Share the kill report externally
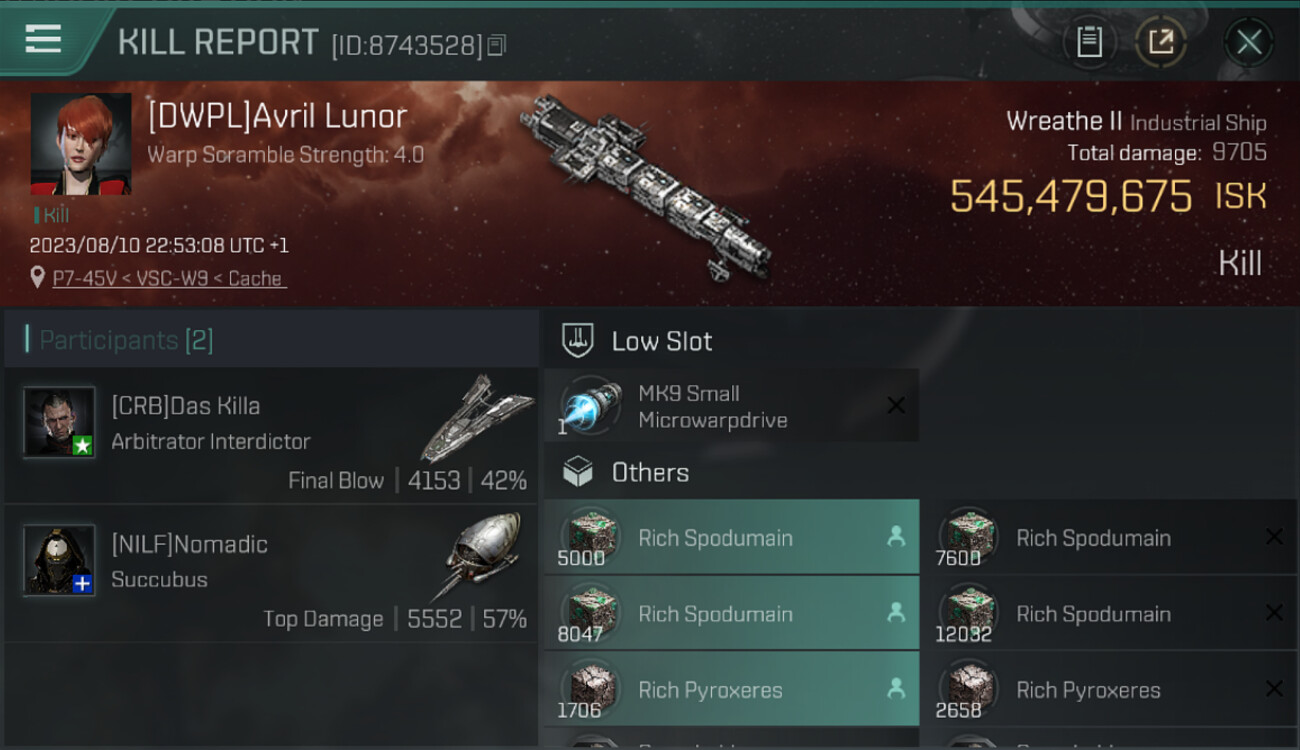This screenshot has height=750, width=1300. coord(1160,42)
